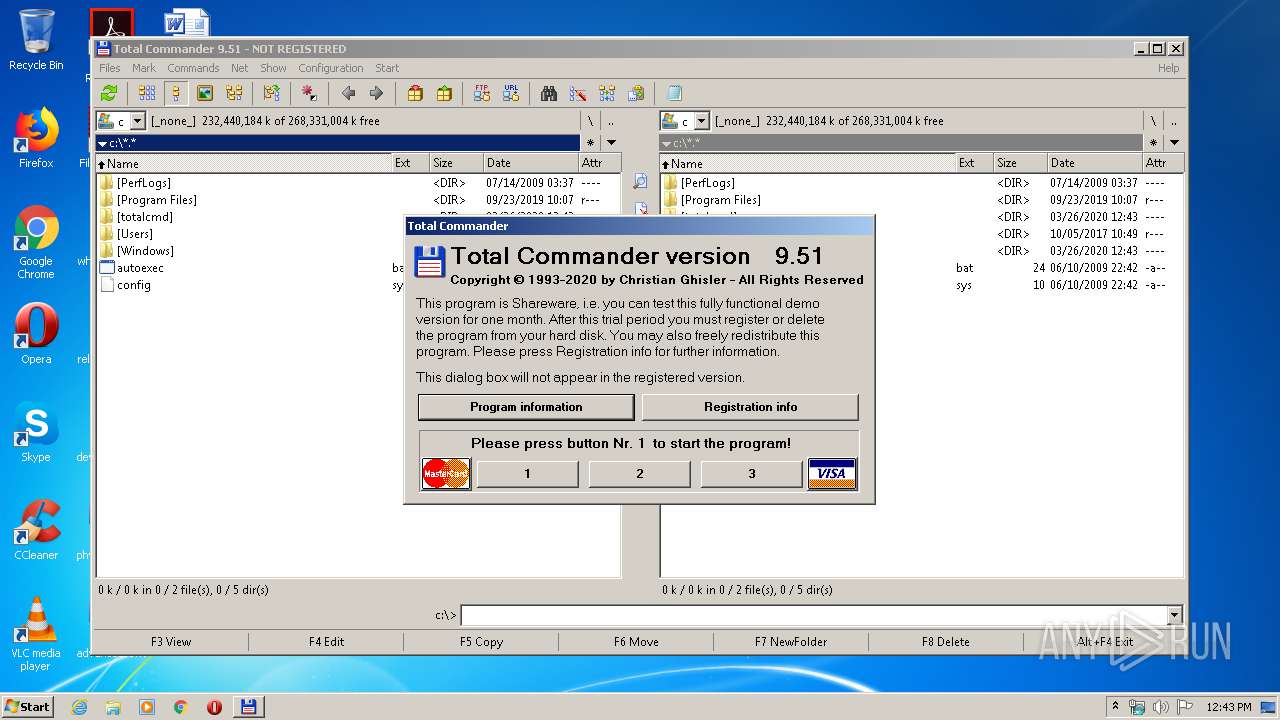The image size is (1280, 720).
Task: Open the Files menu
Action: tap(110, 68)
